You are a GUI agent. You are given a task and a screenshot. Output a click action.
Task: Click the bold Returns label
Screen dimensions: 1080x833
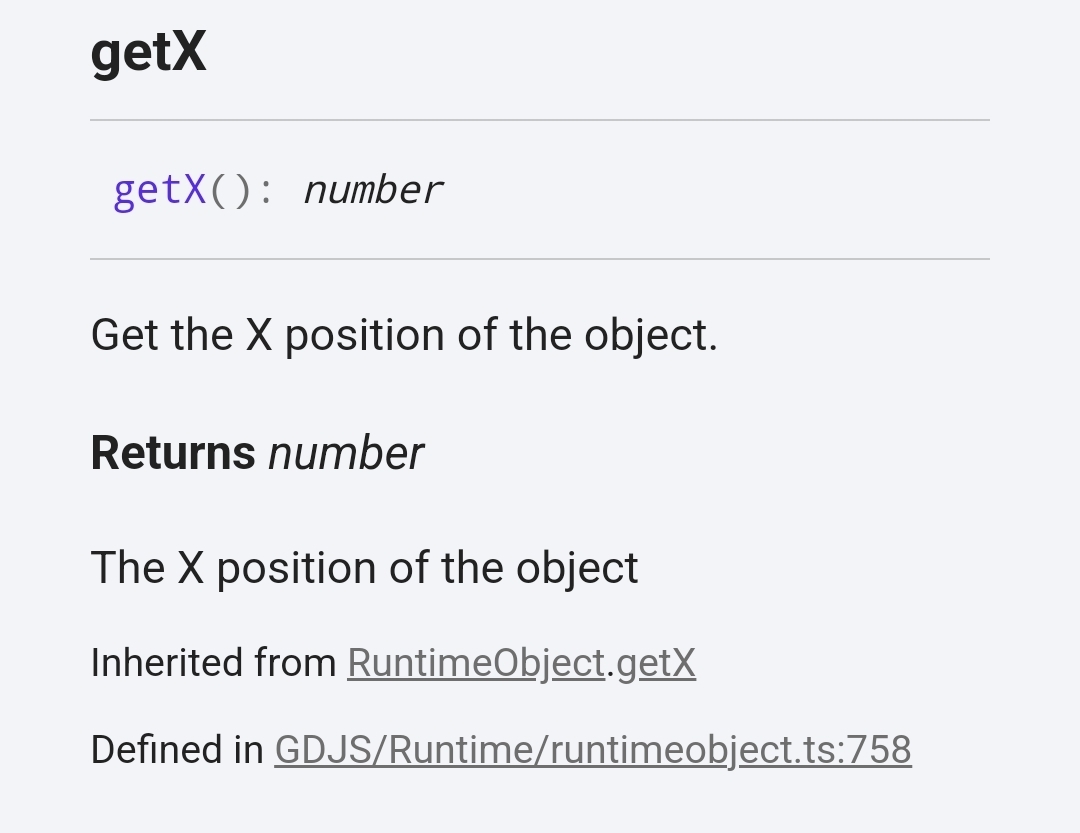pyautogui.click(x=173, y=453)
